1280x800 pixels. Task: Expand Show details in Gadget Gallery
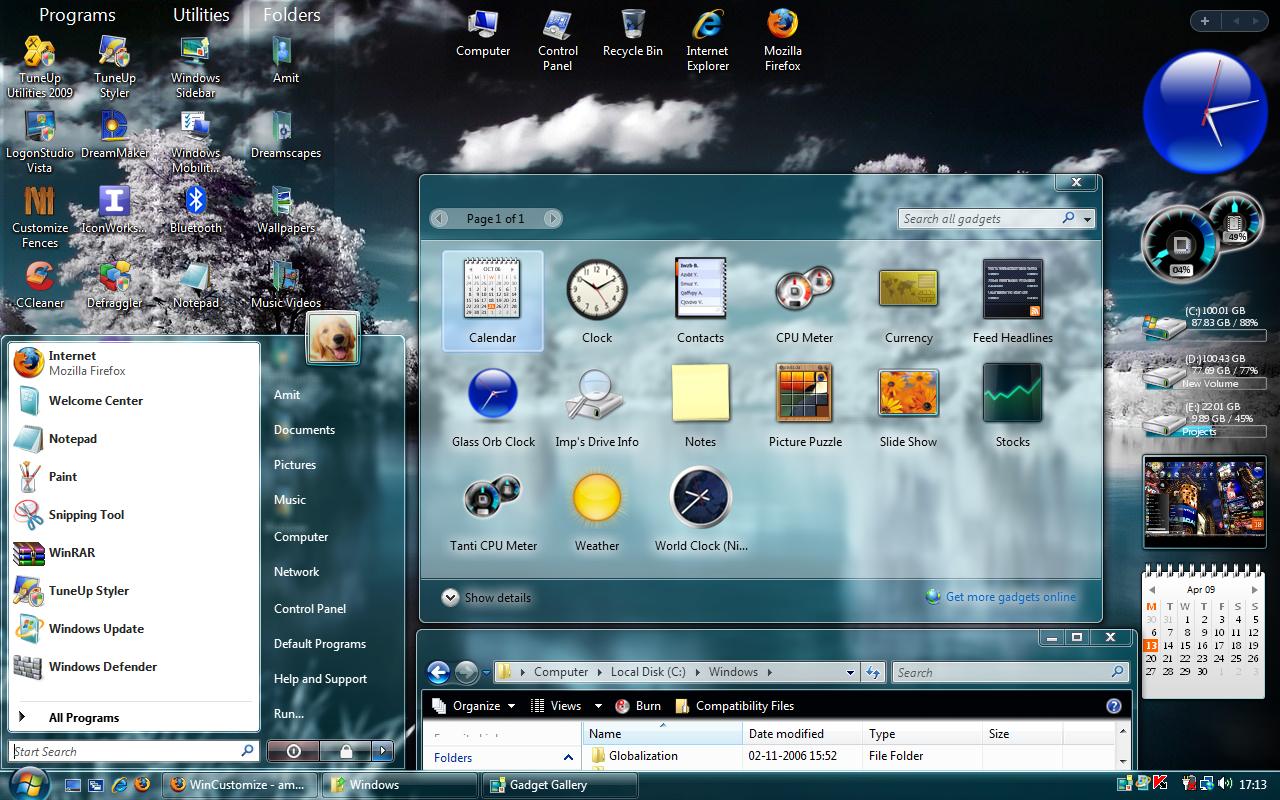(x=487, y=597)
